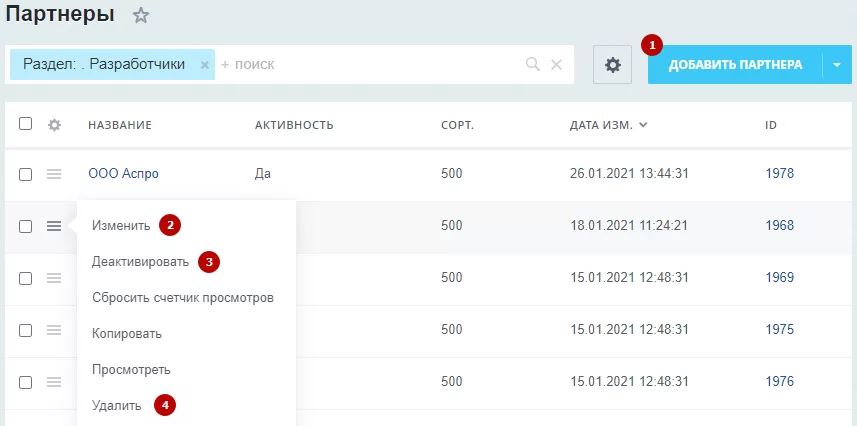
Task: Open list settings gear button next to search
Action: [x=612, y=65]
